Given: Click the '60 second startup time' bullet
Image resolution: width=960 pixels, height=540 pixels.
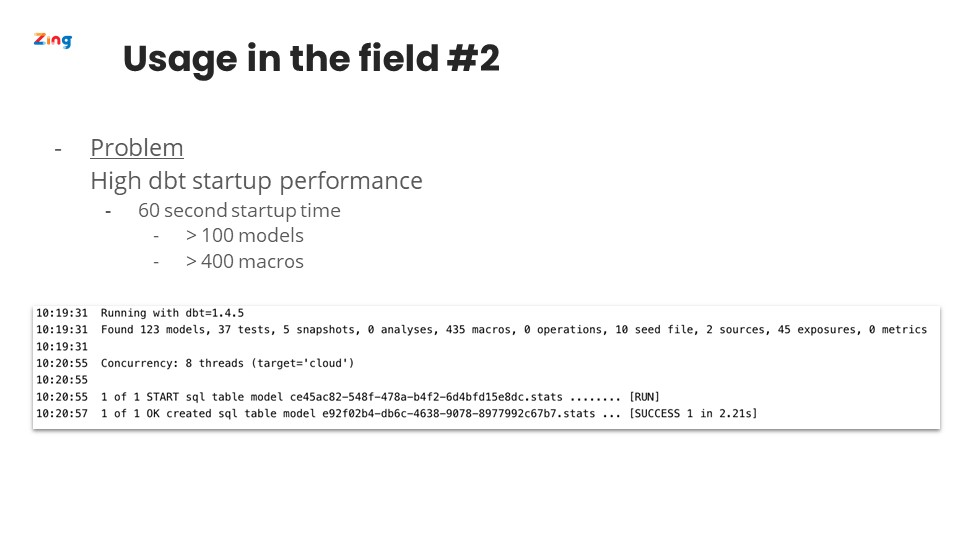Looking at the screenshot, I should tap(239, 210).
